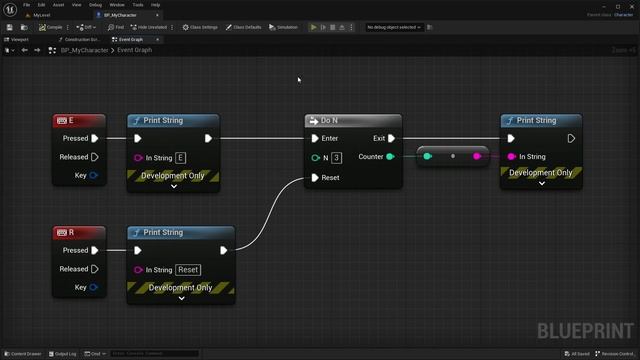
Task: Open Class Defaults
Action: tap(244, 27)
